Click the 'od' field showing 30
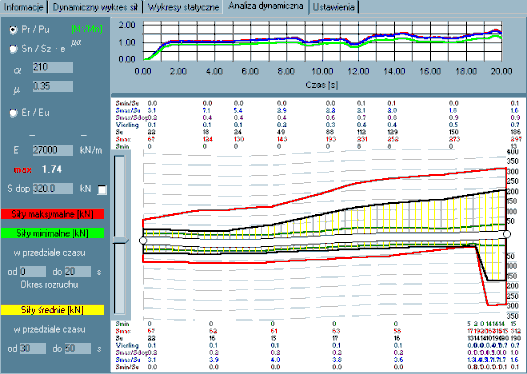 (x=33, y=348)
